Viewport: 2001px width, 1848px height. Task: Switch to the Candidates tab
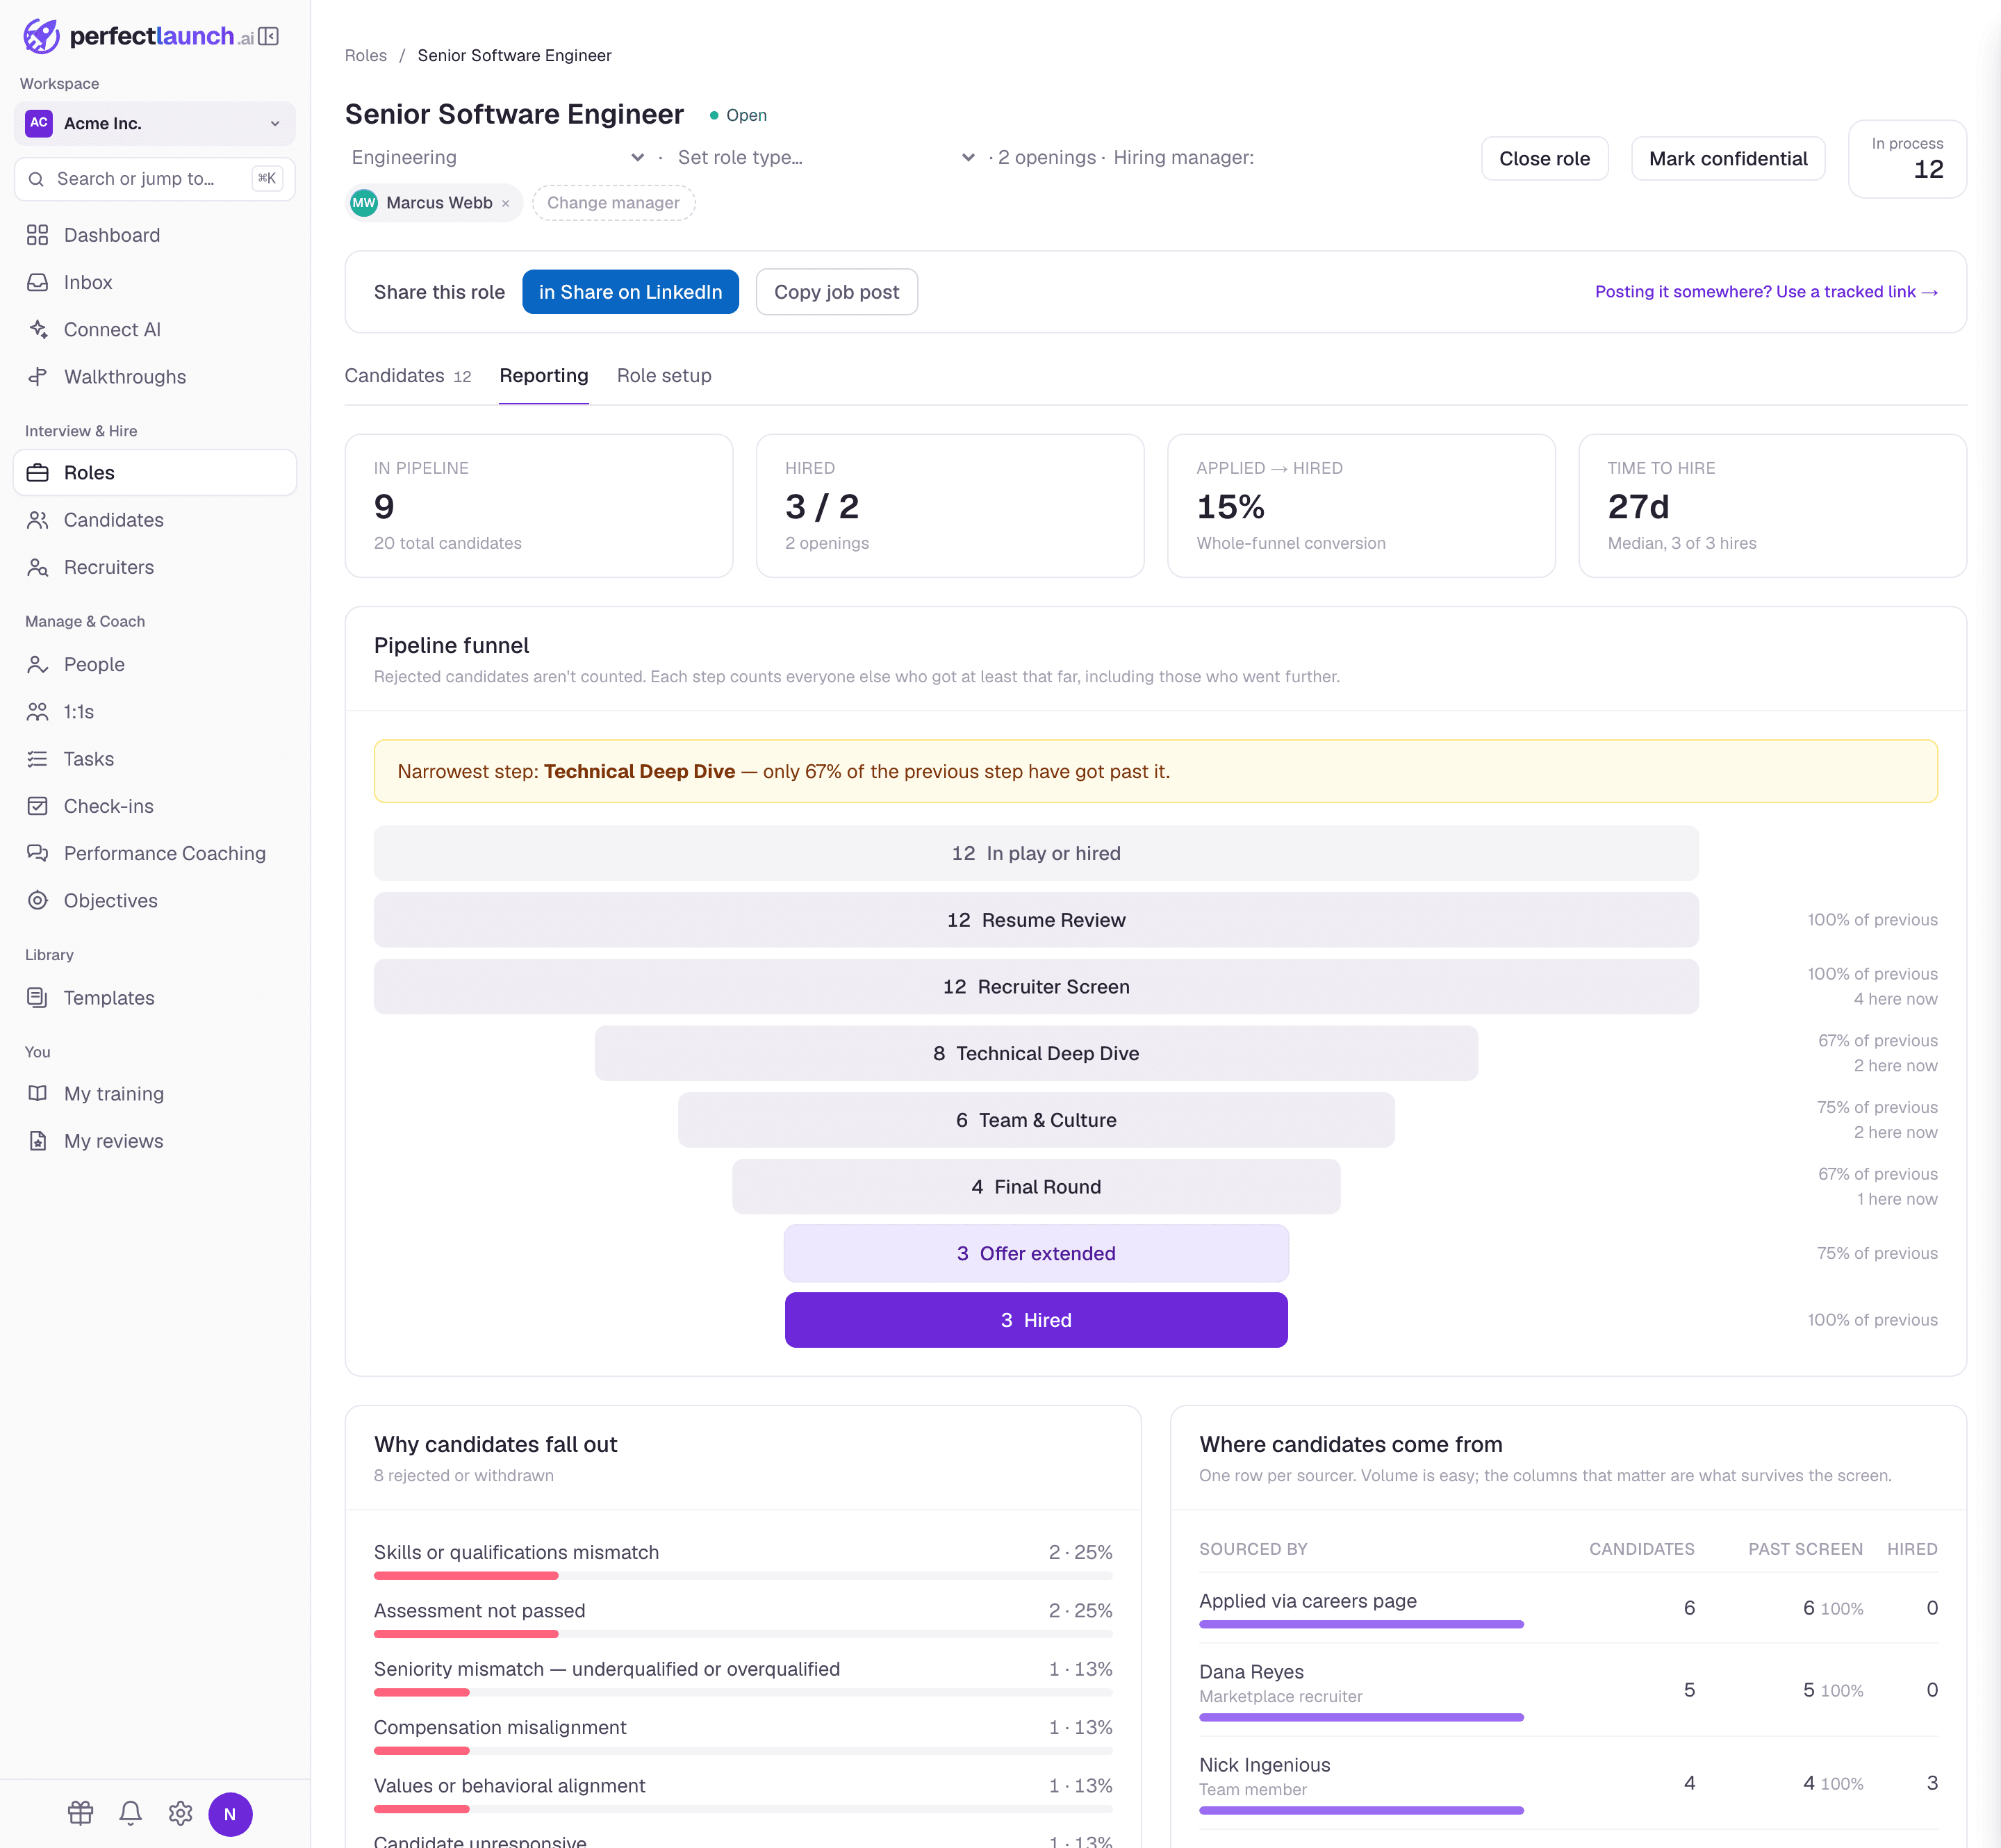408,376
